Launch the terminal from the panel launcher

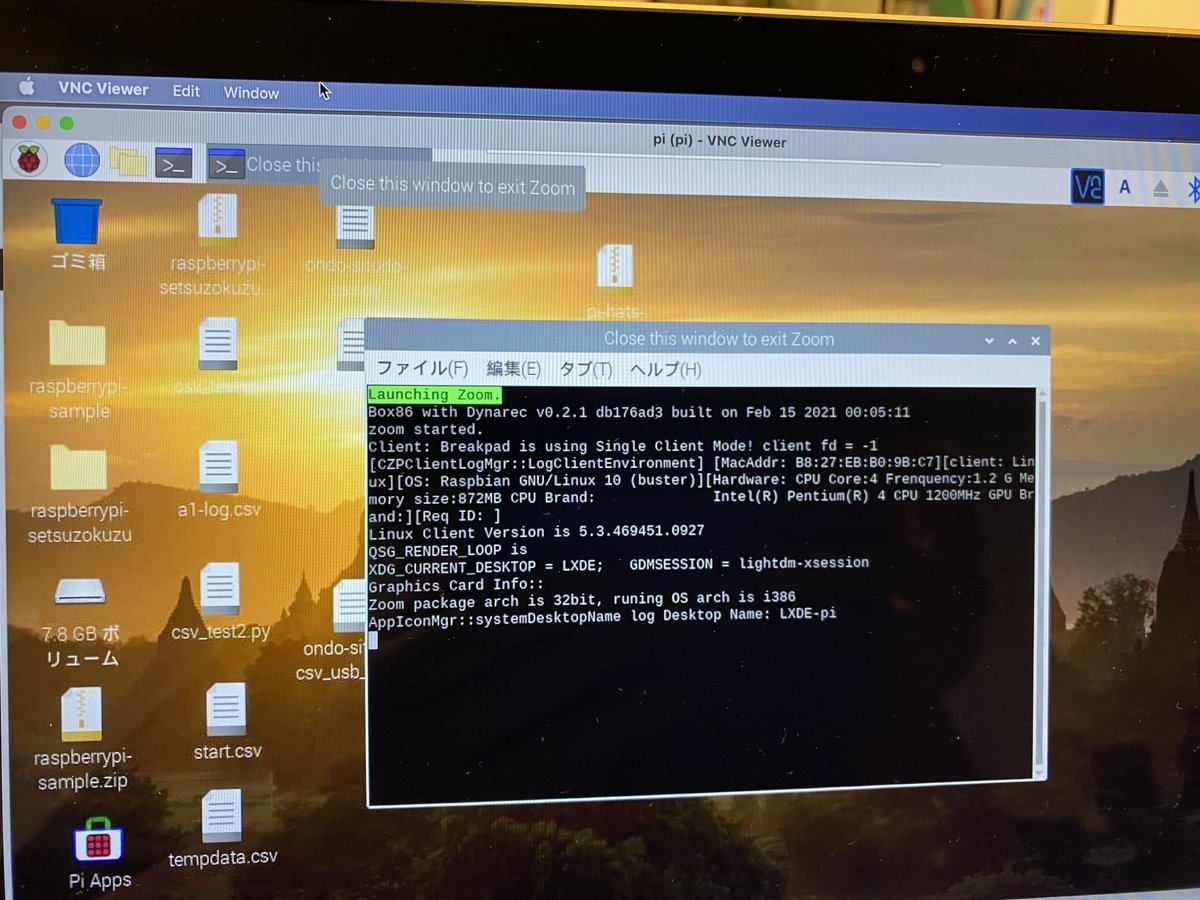pyautogui.click(x=173, y=163)
